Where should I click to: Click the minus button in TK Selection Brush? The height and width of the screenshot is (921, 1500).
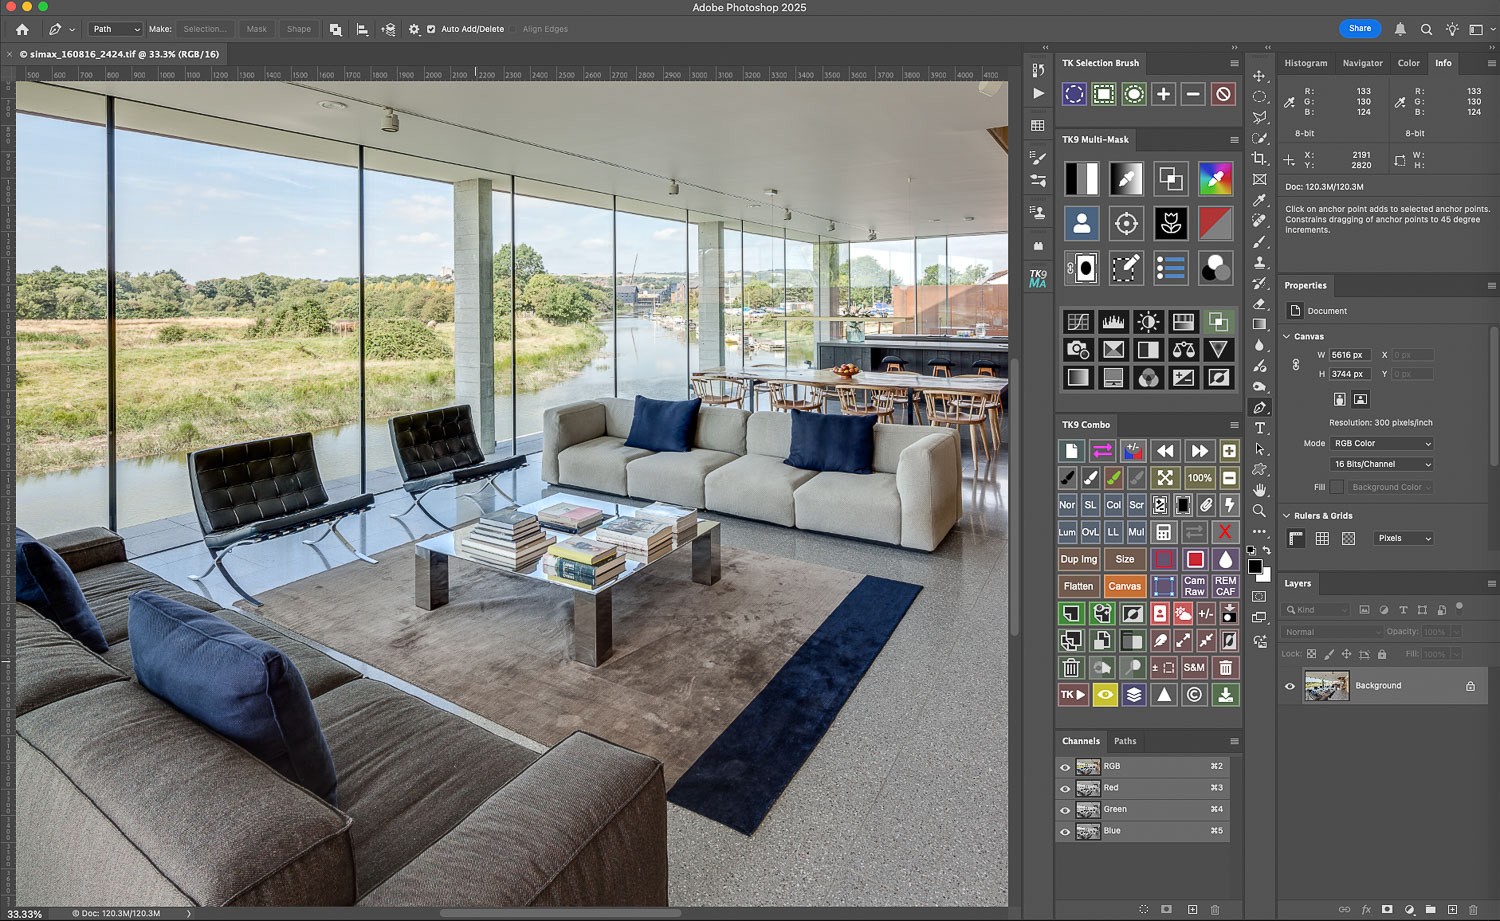click(x=1193, y=94)
